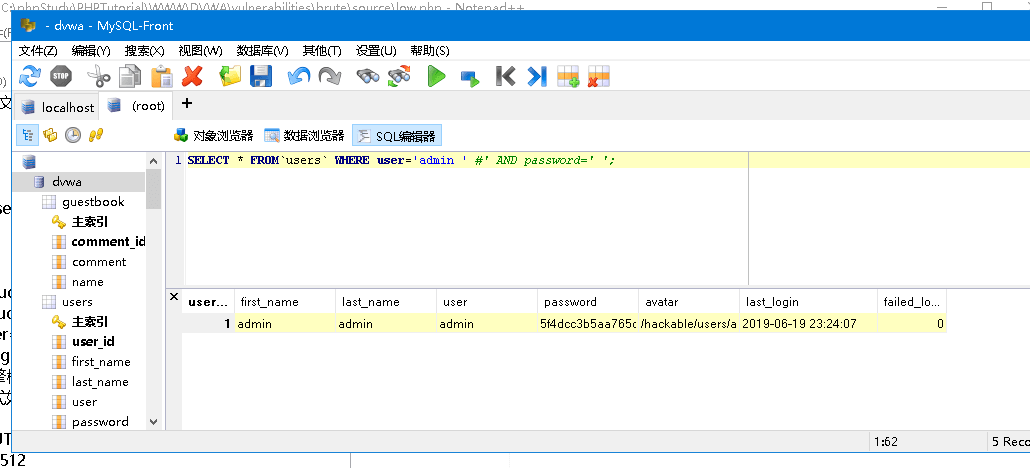Jump to the first record icon

coord(505,76)
